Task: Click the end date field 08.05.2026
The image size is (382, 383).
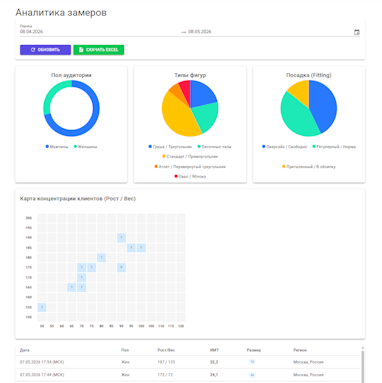Action: [200, 32]
